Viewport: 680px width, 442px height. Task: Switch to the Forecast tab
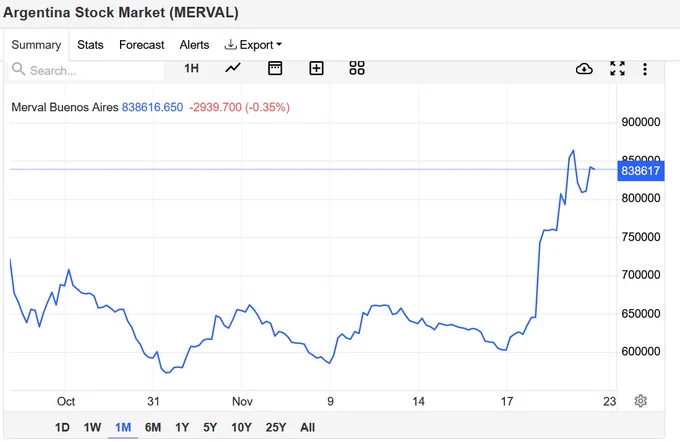[141, 45]
